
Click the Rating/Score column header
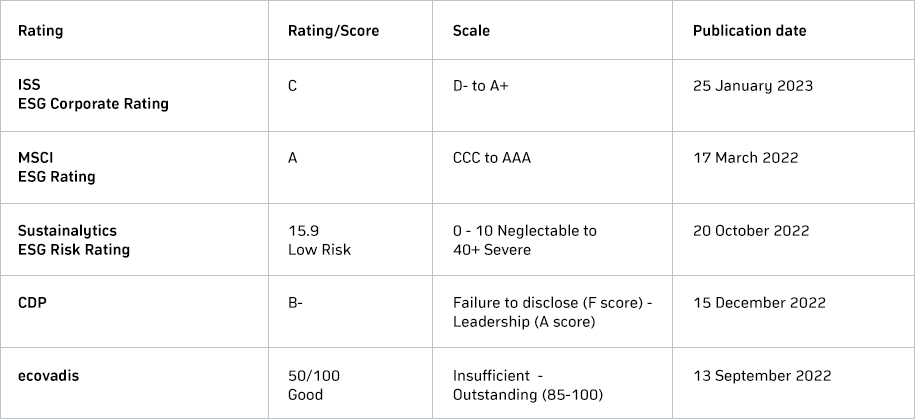(333, 31)
